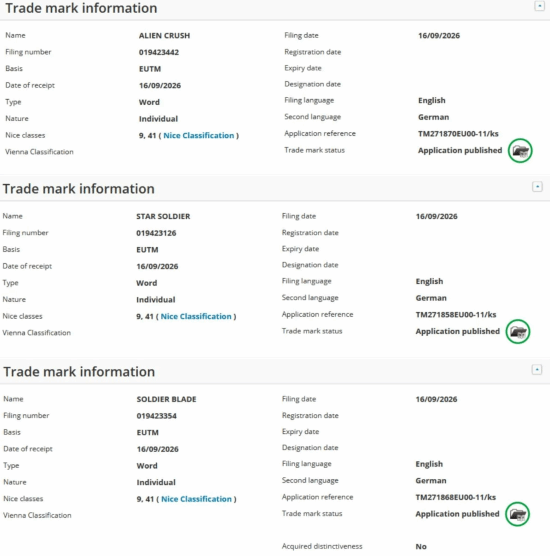The width and height of the screenshot is (550, 556).
Task: Open Nice Classification link for STAR SOLDIER
Action: click(x=196, y=316)
